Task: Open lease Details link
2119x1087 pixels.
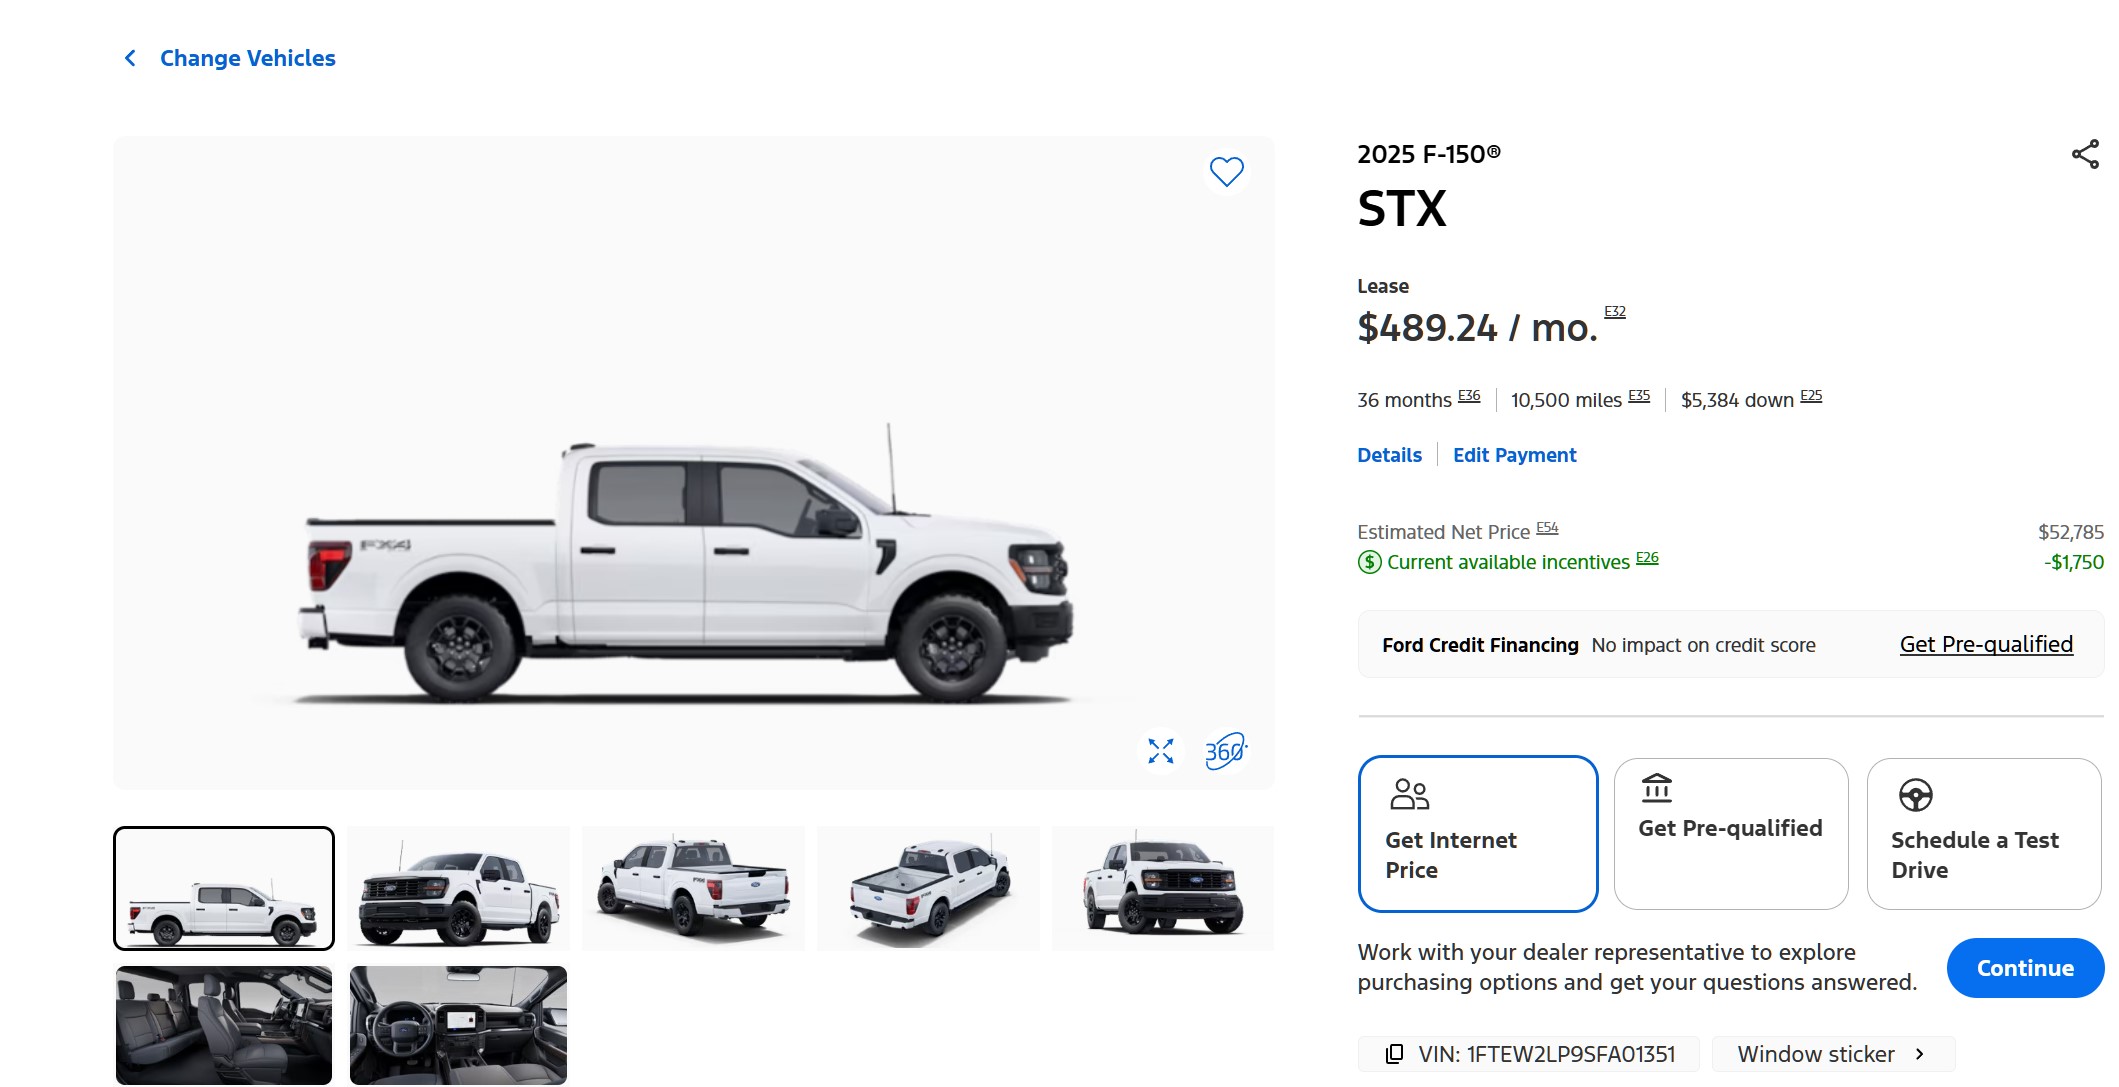Action: [1389, 455]
